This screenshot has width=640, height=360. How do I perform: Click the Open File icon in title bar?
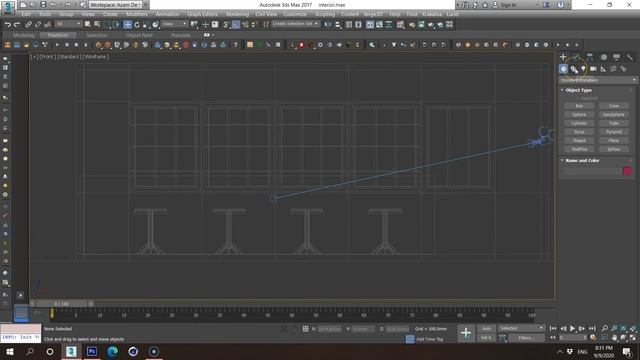pyautogui.click(x=33, y=5)
